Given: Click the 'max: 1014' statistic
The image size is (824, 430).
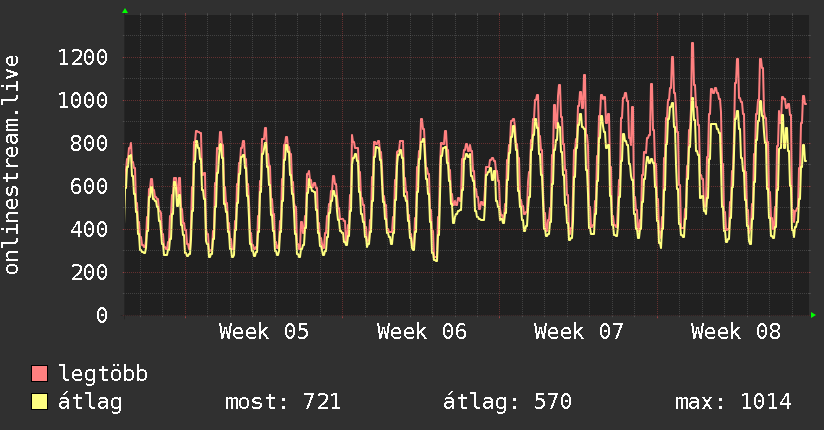Looking at the screenshot, I should pos(733,402).
